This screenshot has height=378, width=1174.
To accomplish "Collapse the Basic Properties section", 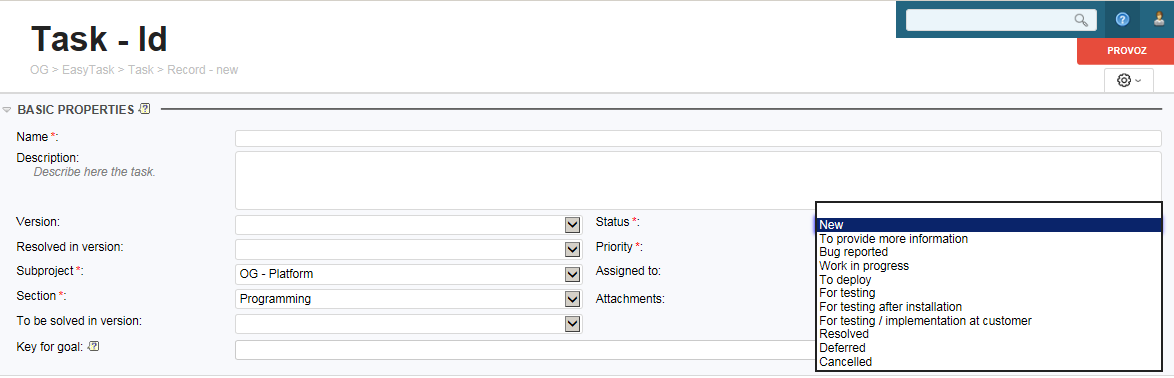I will tap(7, 109).
